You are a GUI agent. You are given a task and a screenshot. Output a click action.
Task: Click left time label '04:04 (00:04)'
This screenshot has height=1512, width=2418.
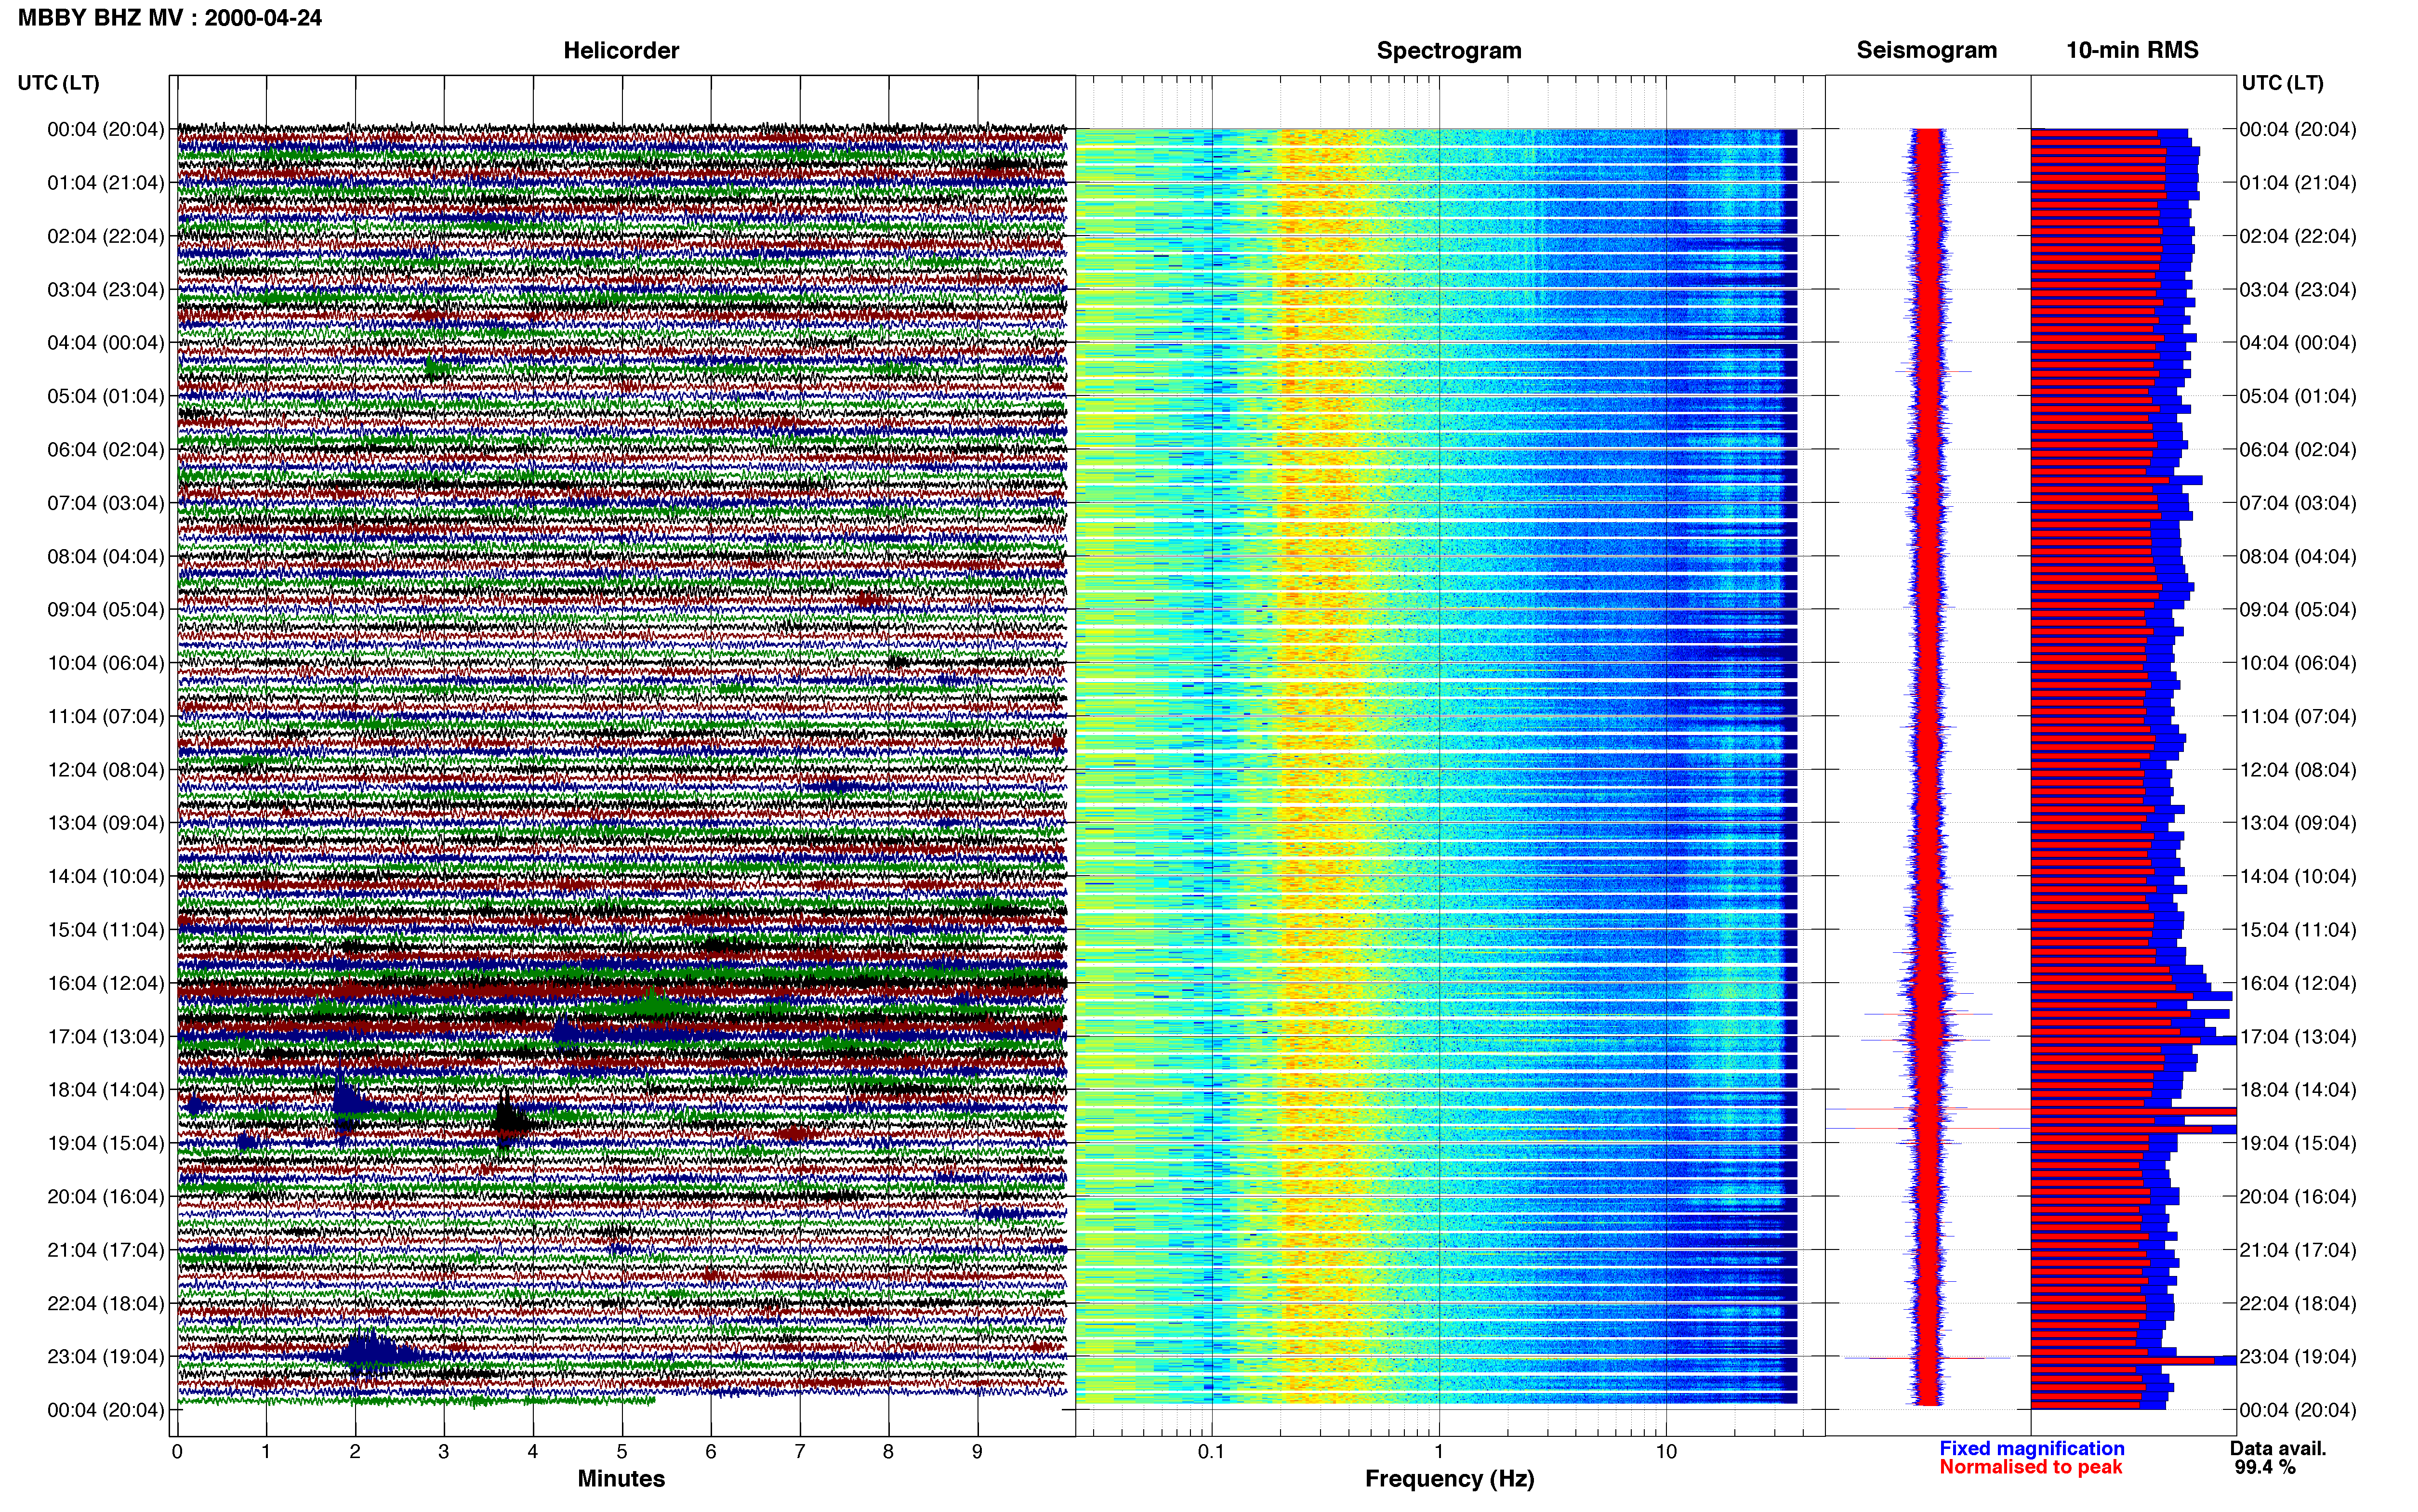click(106, 342)
